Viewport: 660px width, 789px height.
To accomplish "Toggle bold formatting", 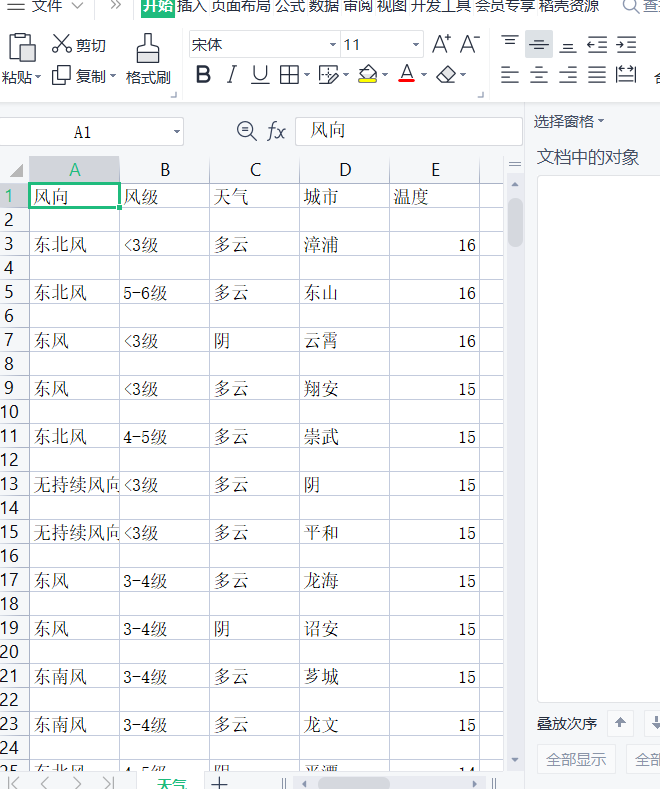I will (x=203, y=75).
